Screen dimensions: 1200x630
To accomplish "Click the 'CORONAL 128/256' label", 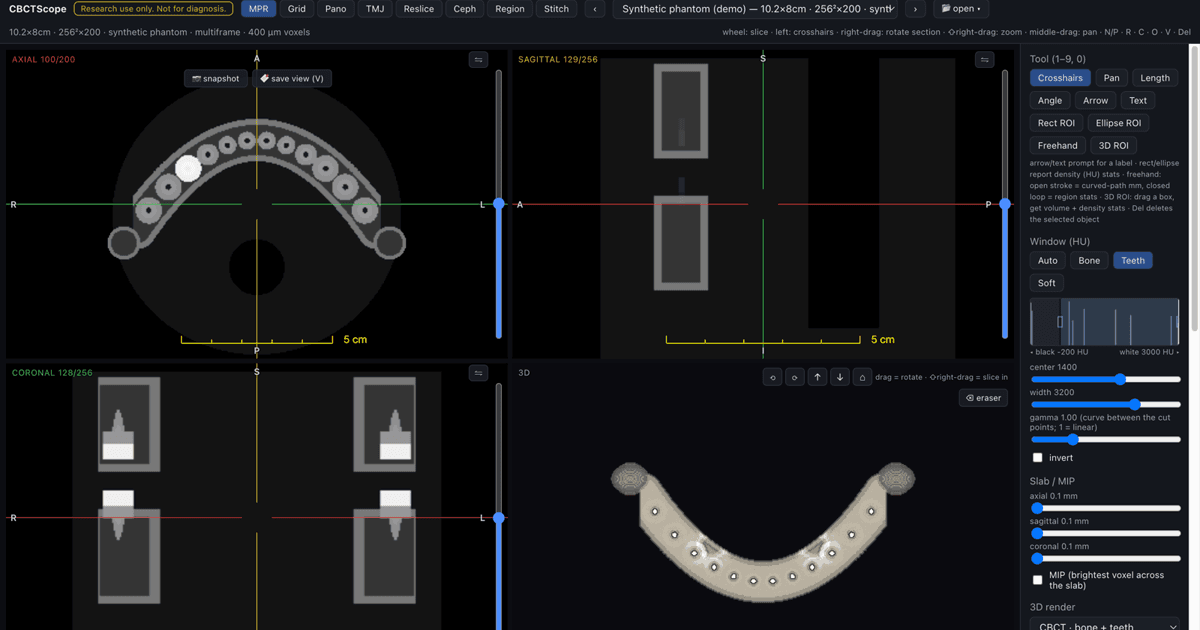I will pos(52,373).
